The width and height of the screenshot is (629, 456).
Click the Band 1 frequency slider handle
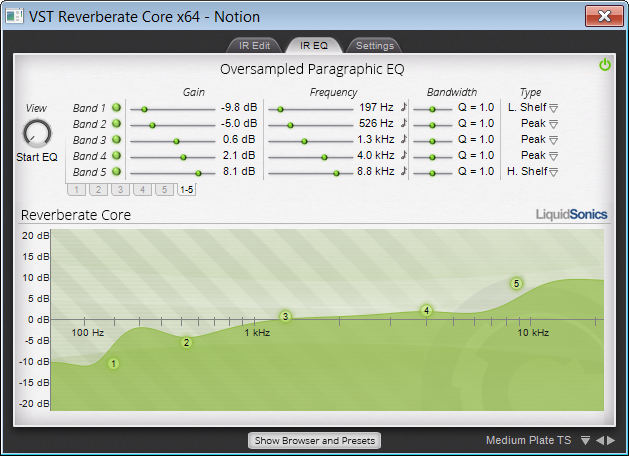[281, 109]
